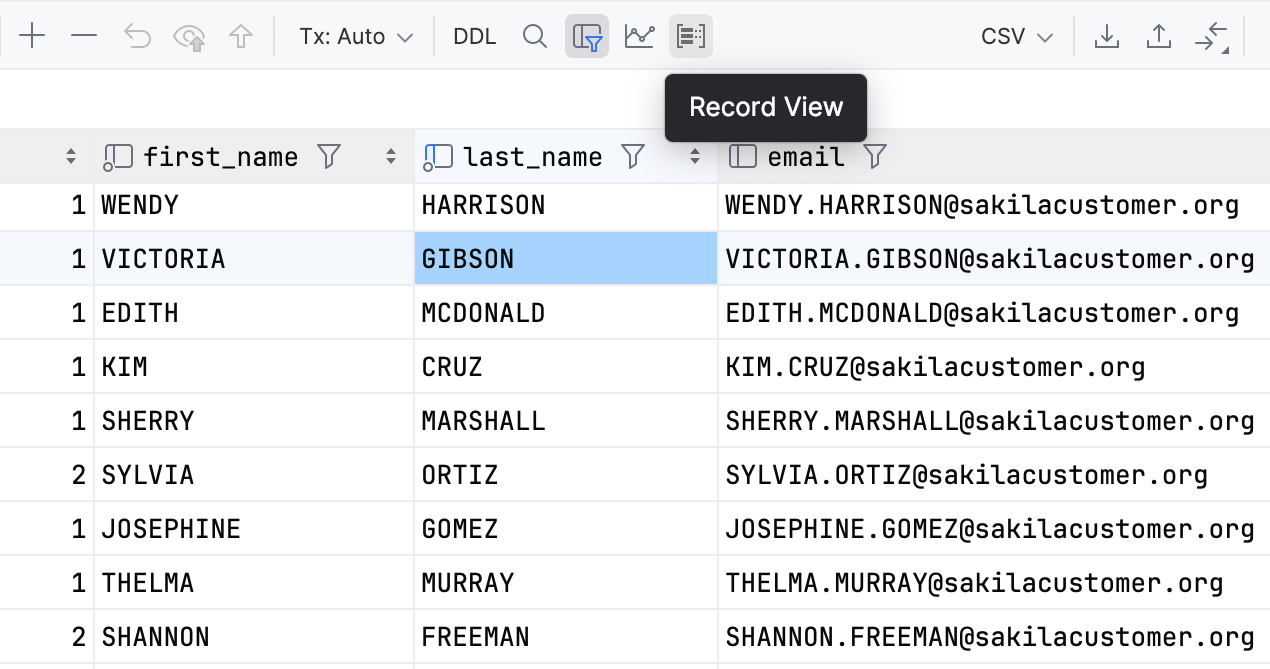The image size is (1270, 669).
Task: Click the Import data upload icon
Action: click(1158, 37)
